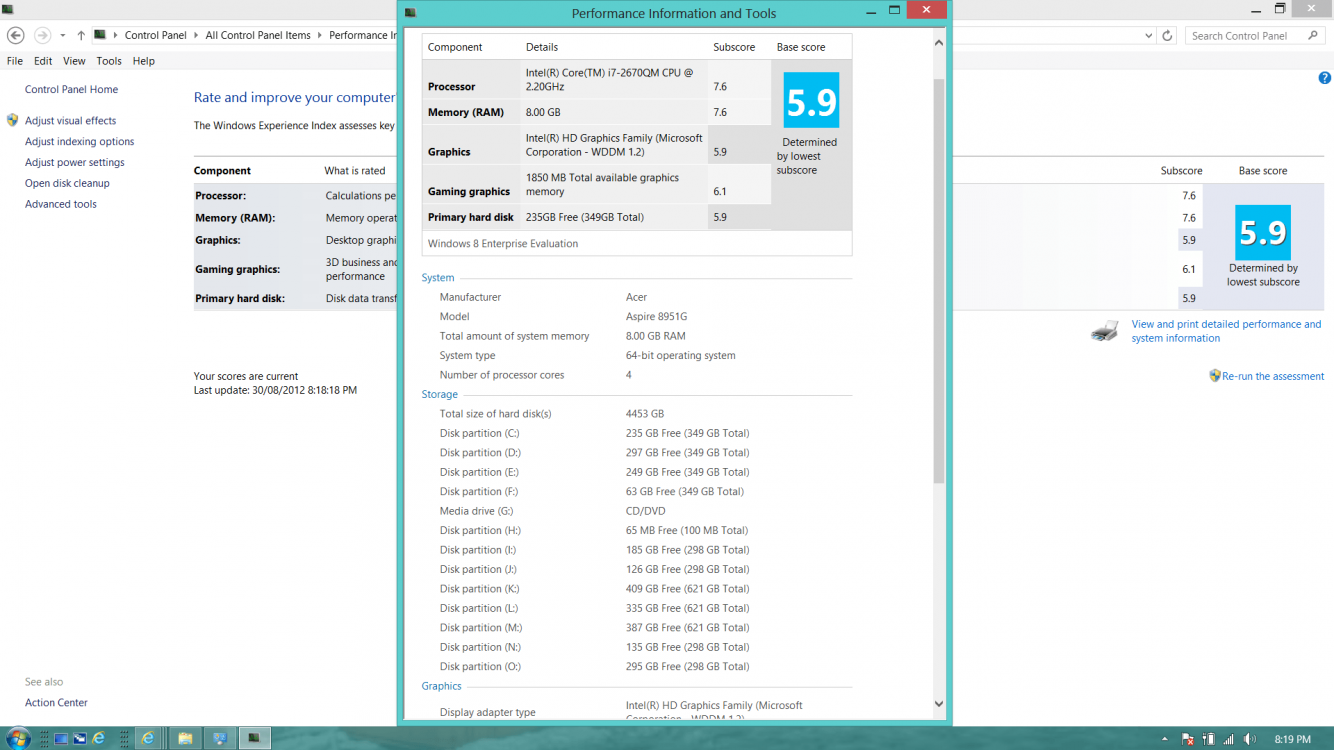
Task: Click View and print detailed performance link
Action: [x=1226, y=331]
